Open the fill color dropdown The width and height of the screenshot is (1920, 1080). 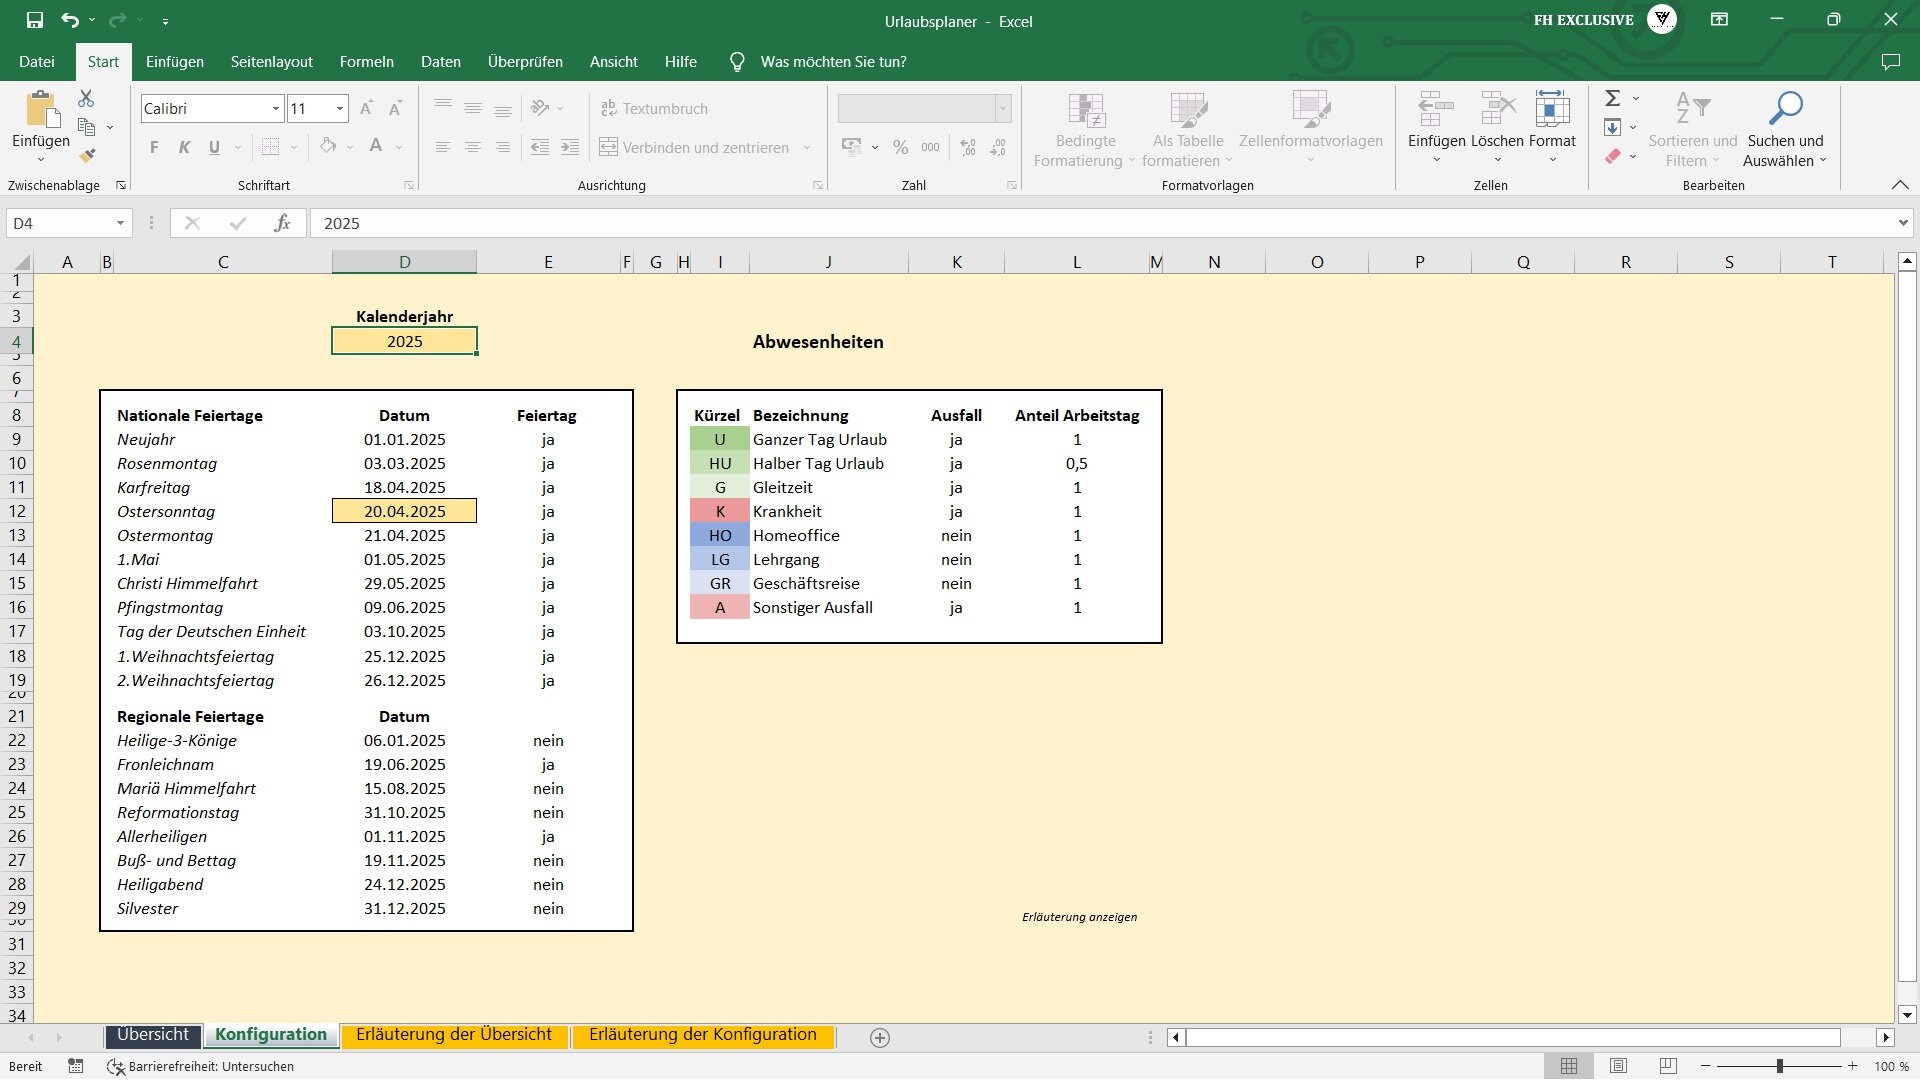pyautogui.click(x=348, y=147)
